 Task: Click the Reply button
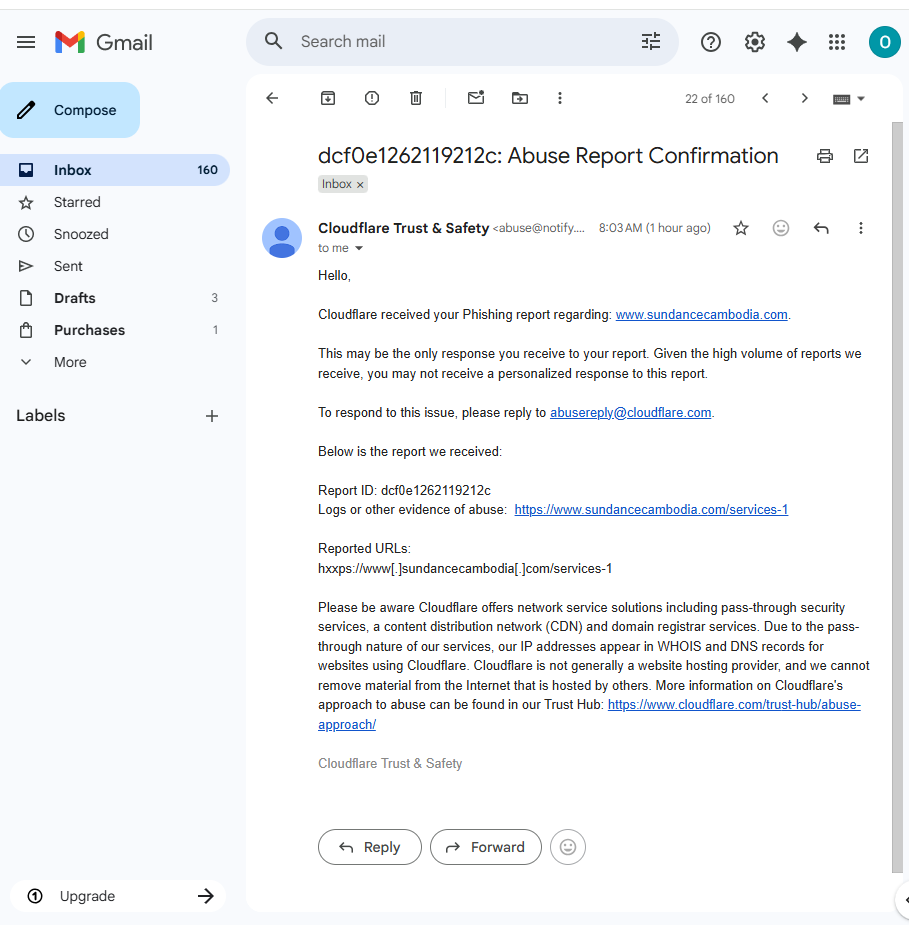pos(370,847)
